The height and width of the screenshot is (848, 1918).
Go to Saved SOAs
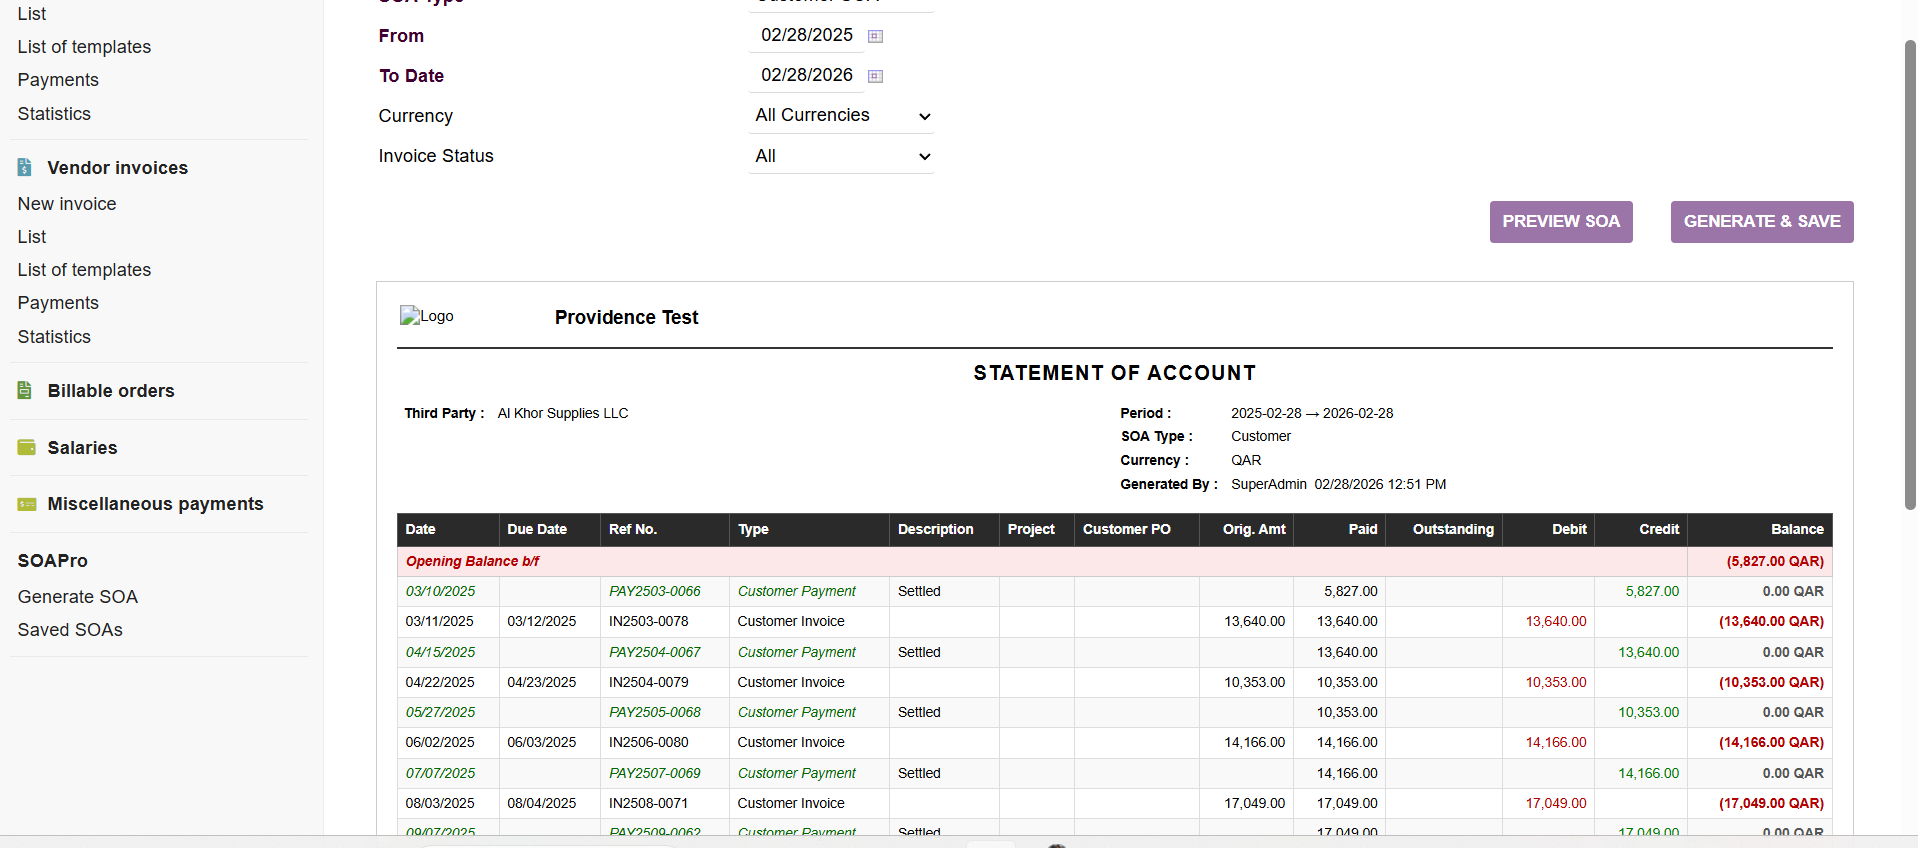click(x=70, y=630)
